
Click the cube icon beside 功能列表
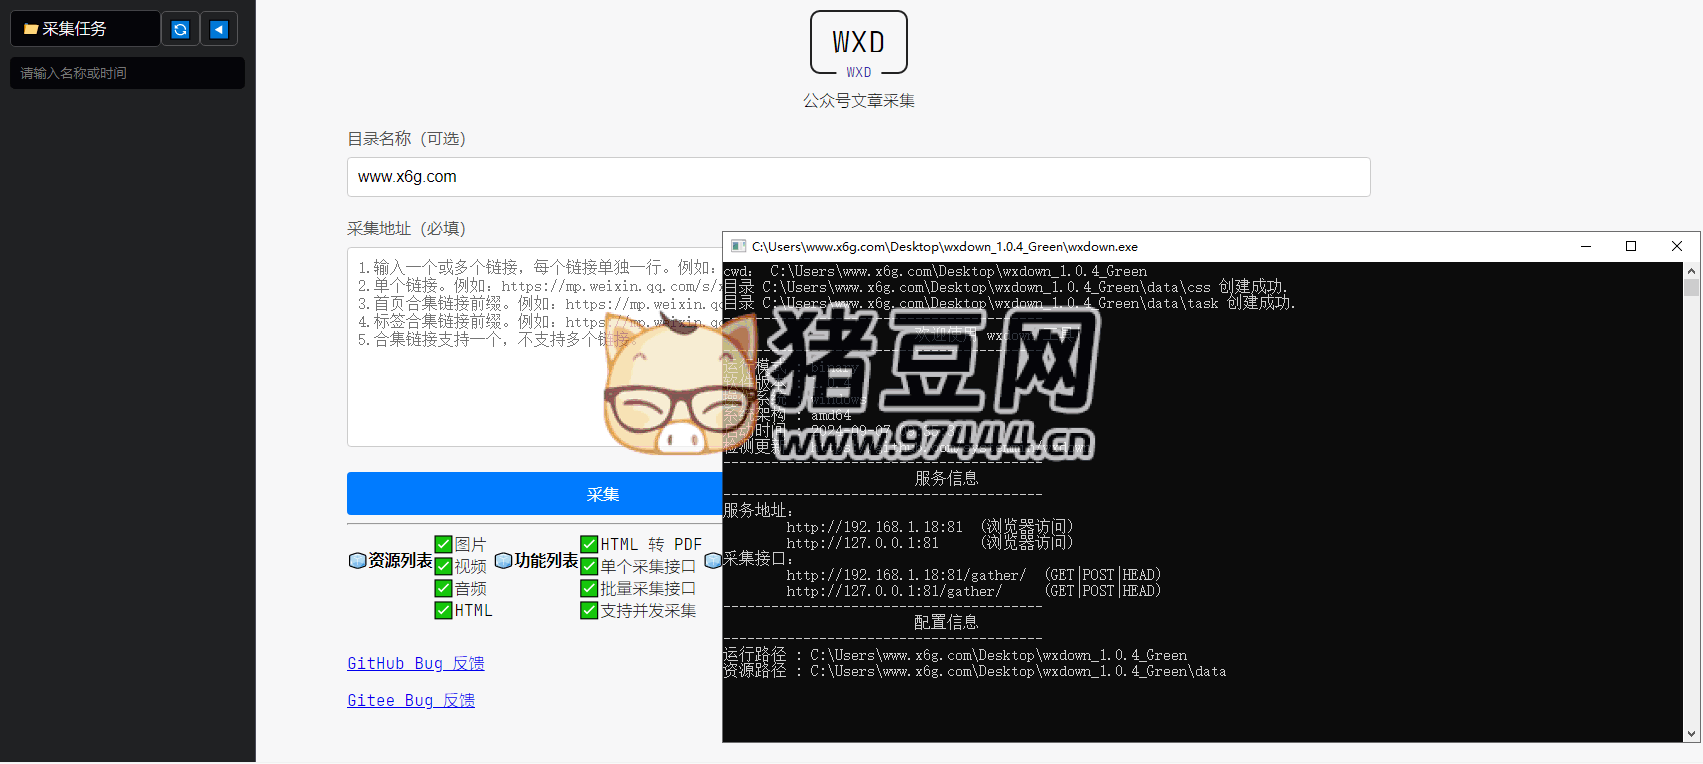point(503,561)
